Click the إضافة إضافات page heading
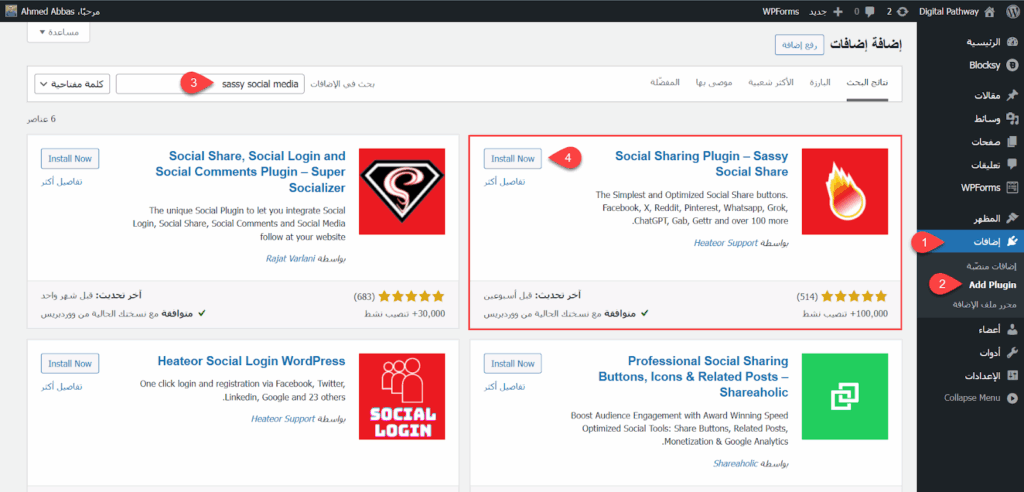This screenshot has height=492, width=1024. (866, 44)
